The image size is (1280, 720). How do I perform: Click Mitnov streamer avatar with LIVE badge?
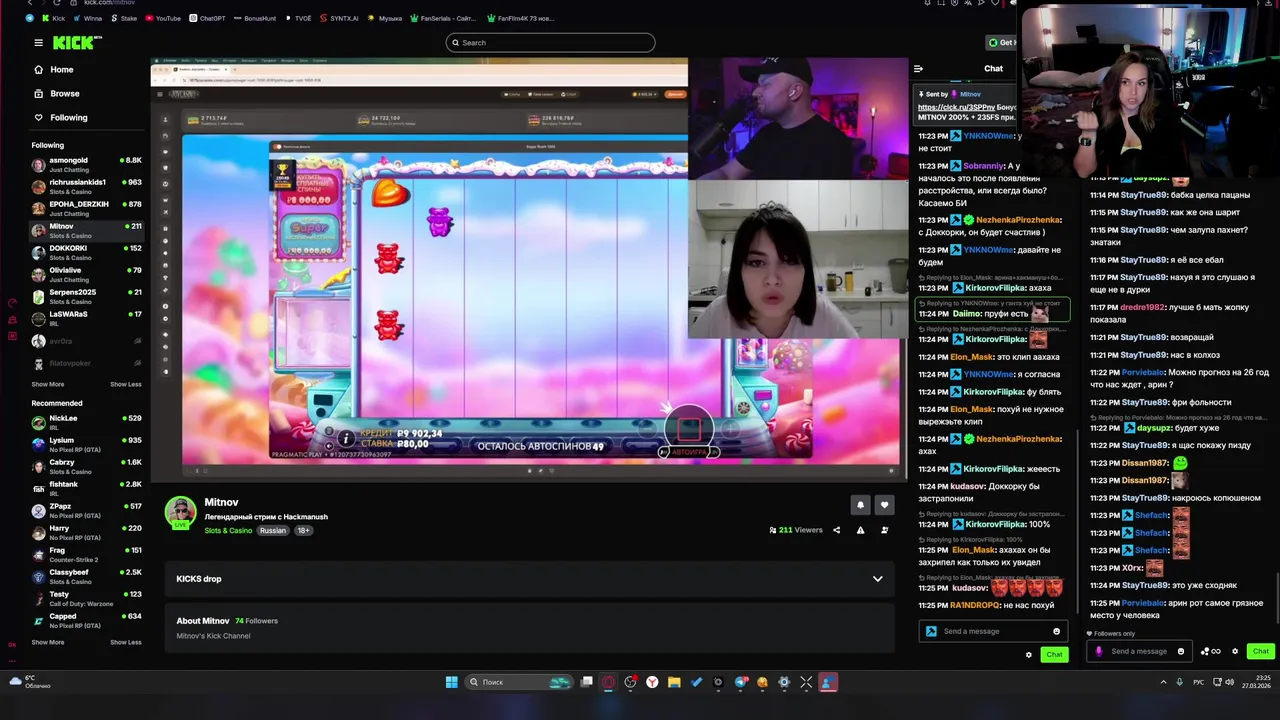point(180,512)
